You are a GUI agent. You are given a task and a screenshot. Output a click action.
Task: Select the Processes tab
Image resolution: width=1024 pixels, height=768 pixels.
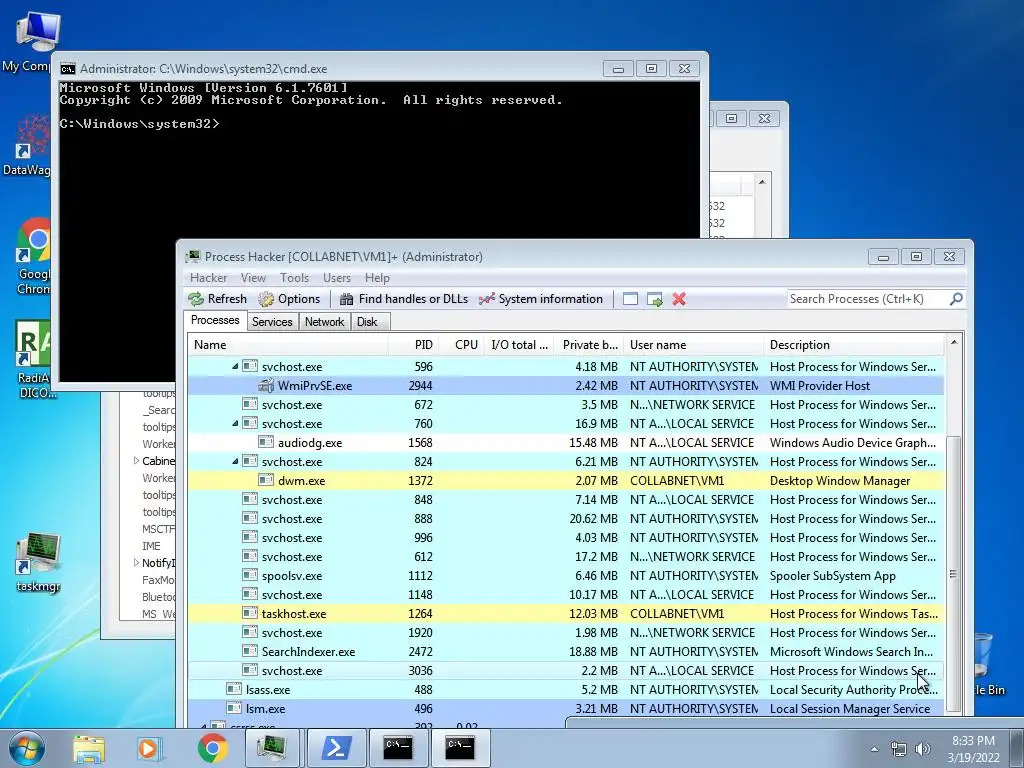215,320
